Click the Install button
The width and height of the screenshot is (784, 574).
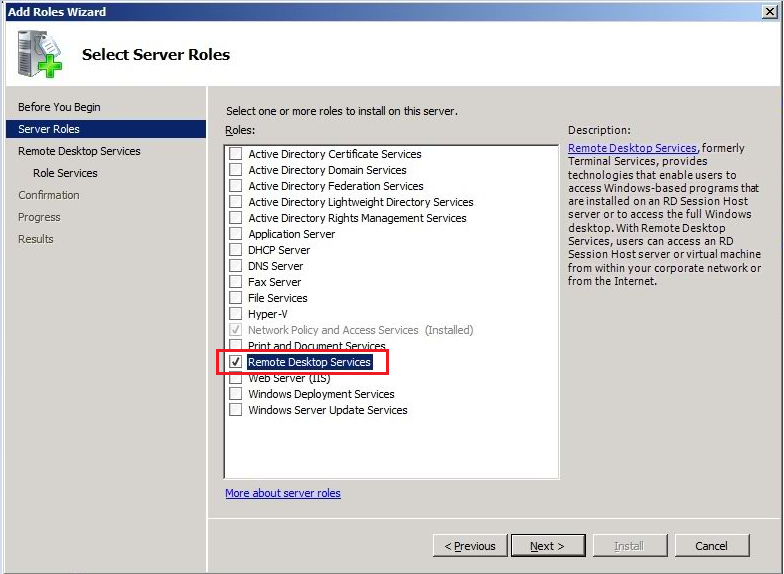click(630, 546)
